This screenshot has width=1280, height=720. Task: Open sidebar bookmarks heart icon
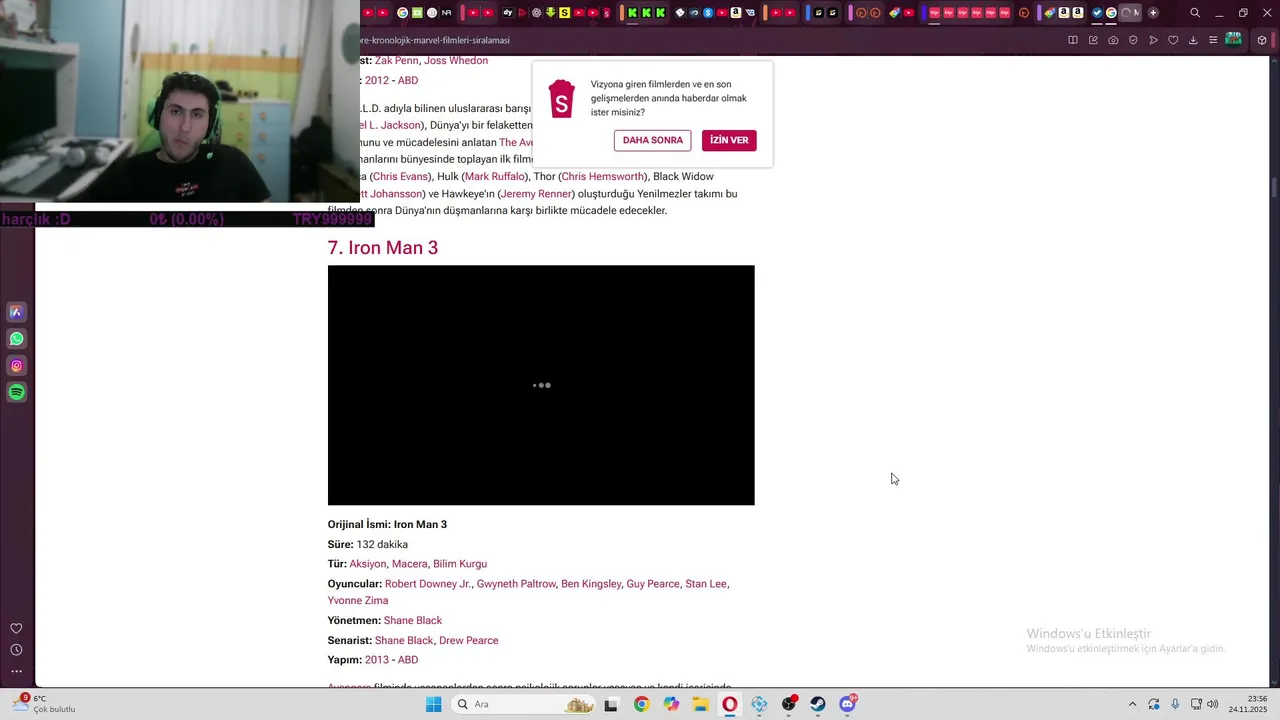click(16, 628)
